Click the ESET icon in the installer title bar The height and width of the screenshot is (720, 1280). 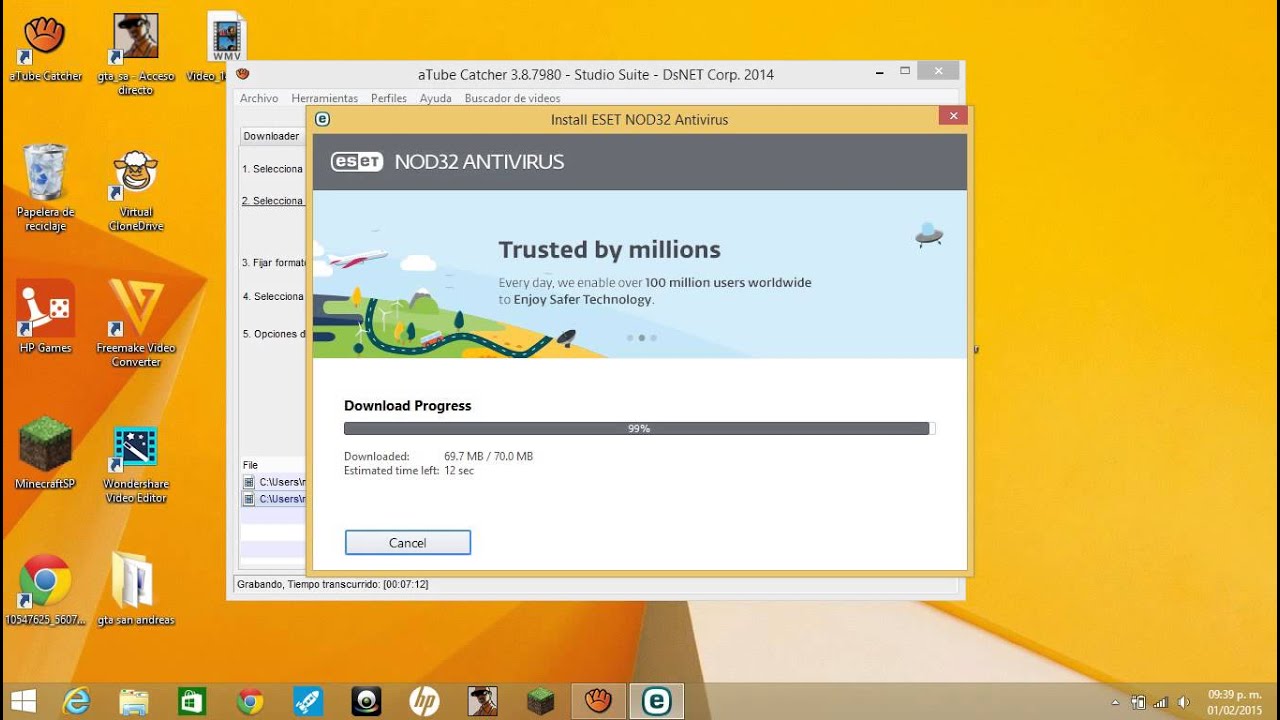pos(322,119)
